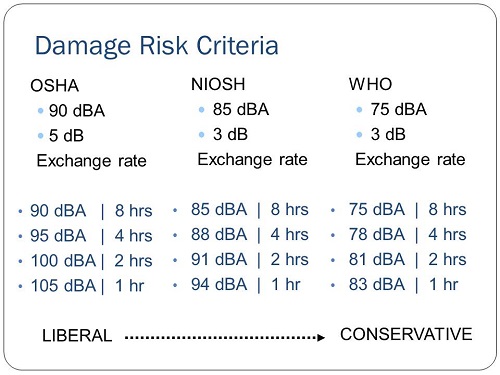Viewport: 500px width, 375px height.
Task: Click the OSHA Exchange rate text
Action: click(92, 161)
